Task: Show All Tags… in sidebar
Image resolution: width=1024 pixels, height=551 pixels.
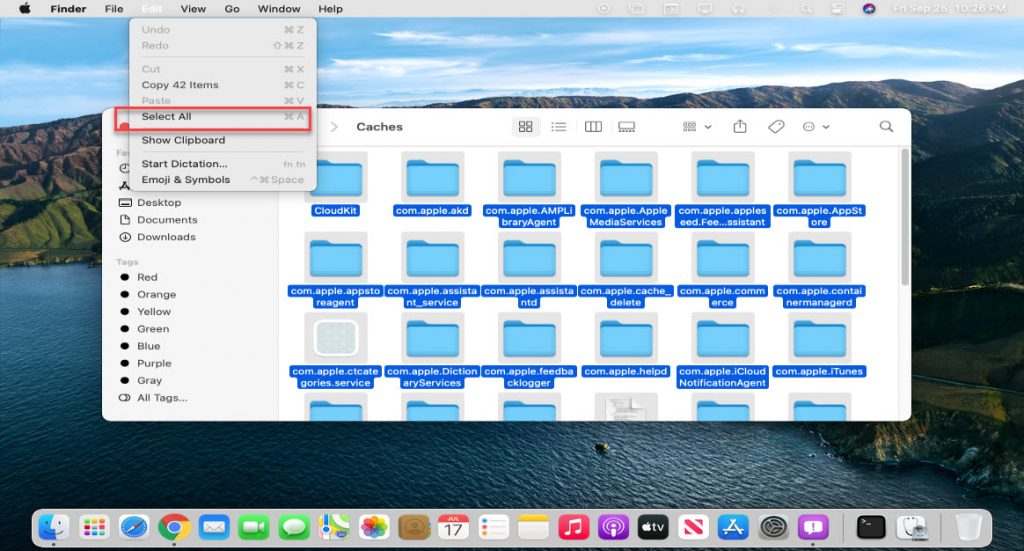Action: point(162,398)
